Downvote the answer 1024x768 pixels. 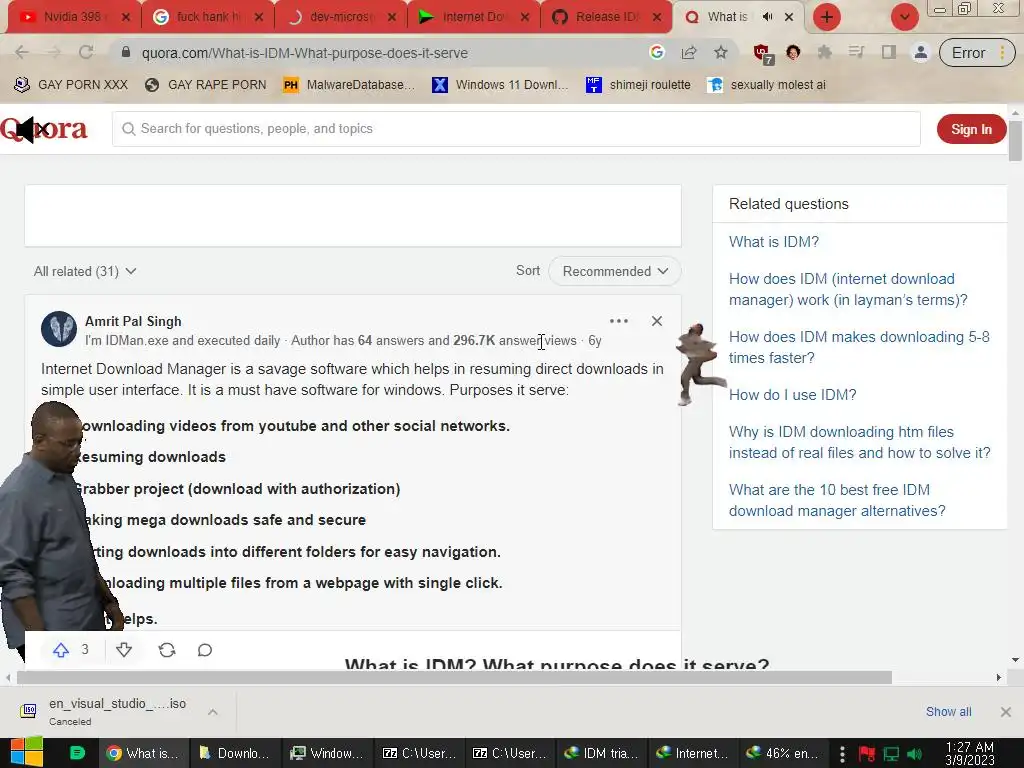coord(124,650)
